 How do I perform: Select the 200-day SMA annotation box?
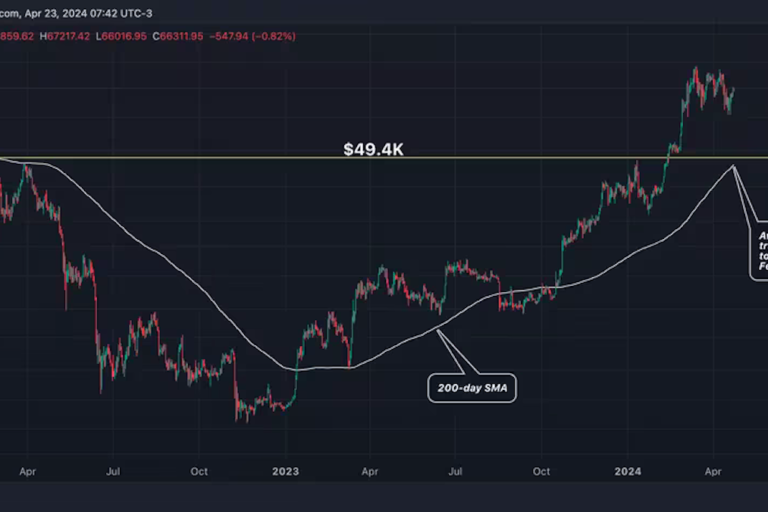473,389
